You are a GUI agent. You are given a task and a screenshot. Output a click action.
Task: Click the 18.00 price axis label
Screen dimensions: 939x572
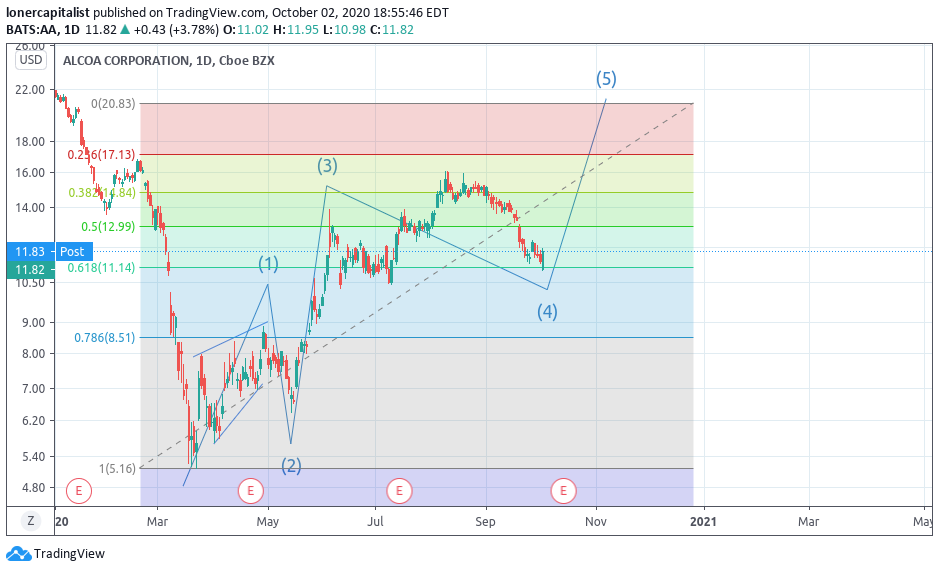pyautogui.click(x=30, y=142)
